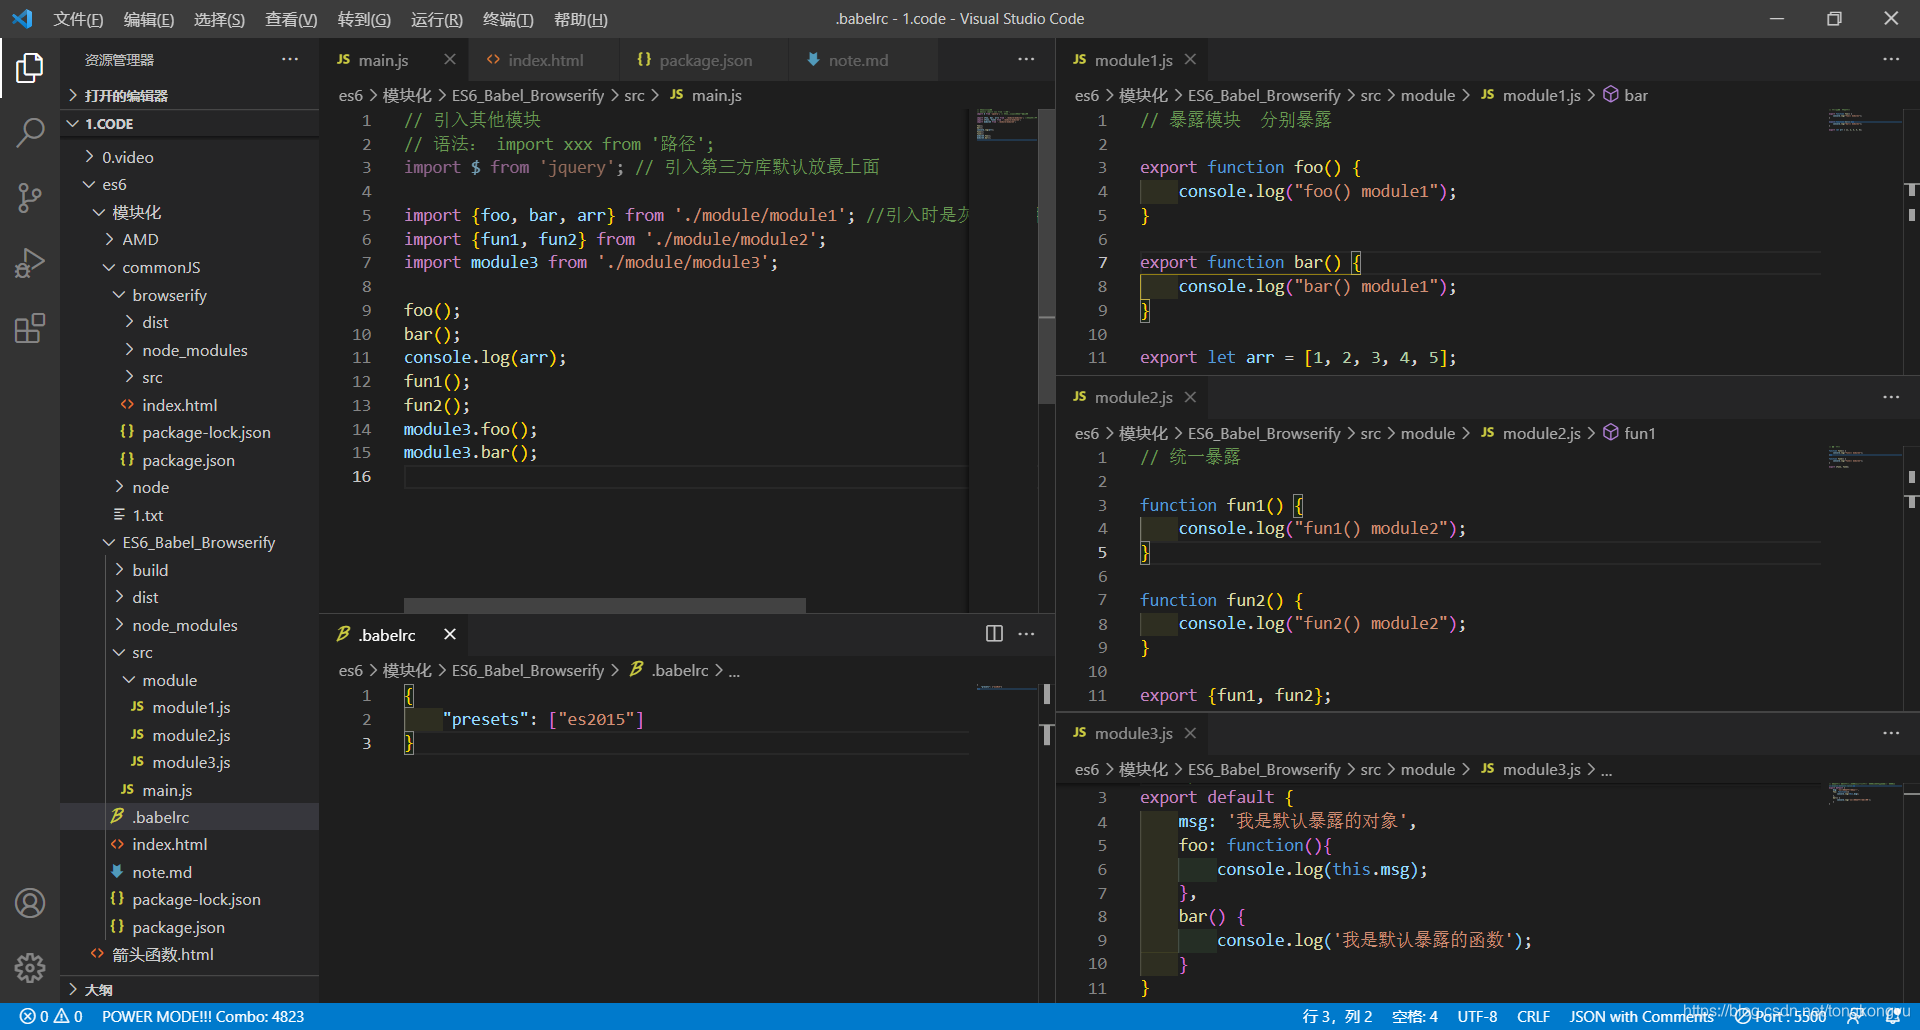Open the Search view in activity bar
This screenshot has height=1030, width=1920.
[30, 132]
